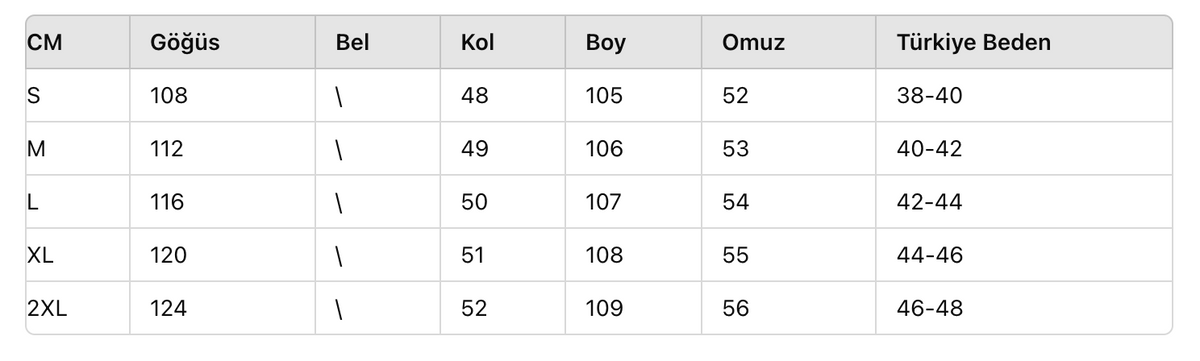Click the Bel column header
Screen dimensions: 1200x361
[353, 43]
